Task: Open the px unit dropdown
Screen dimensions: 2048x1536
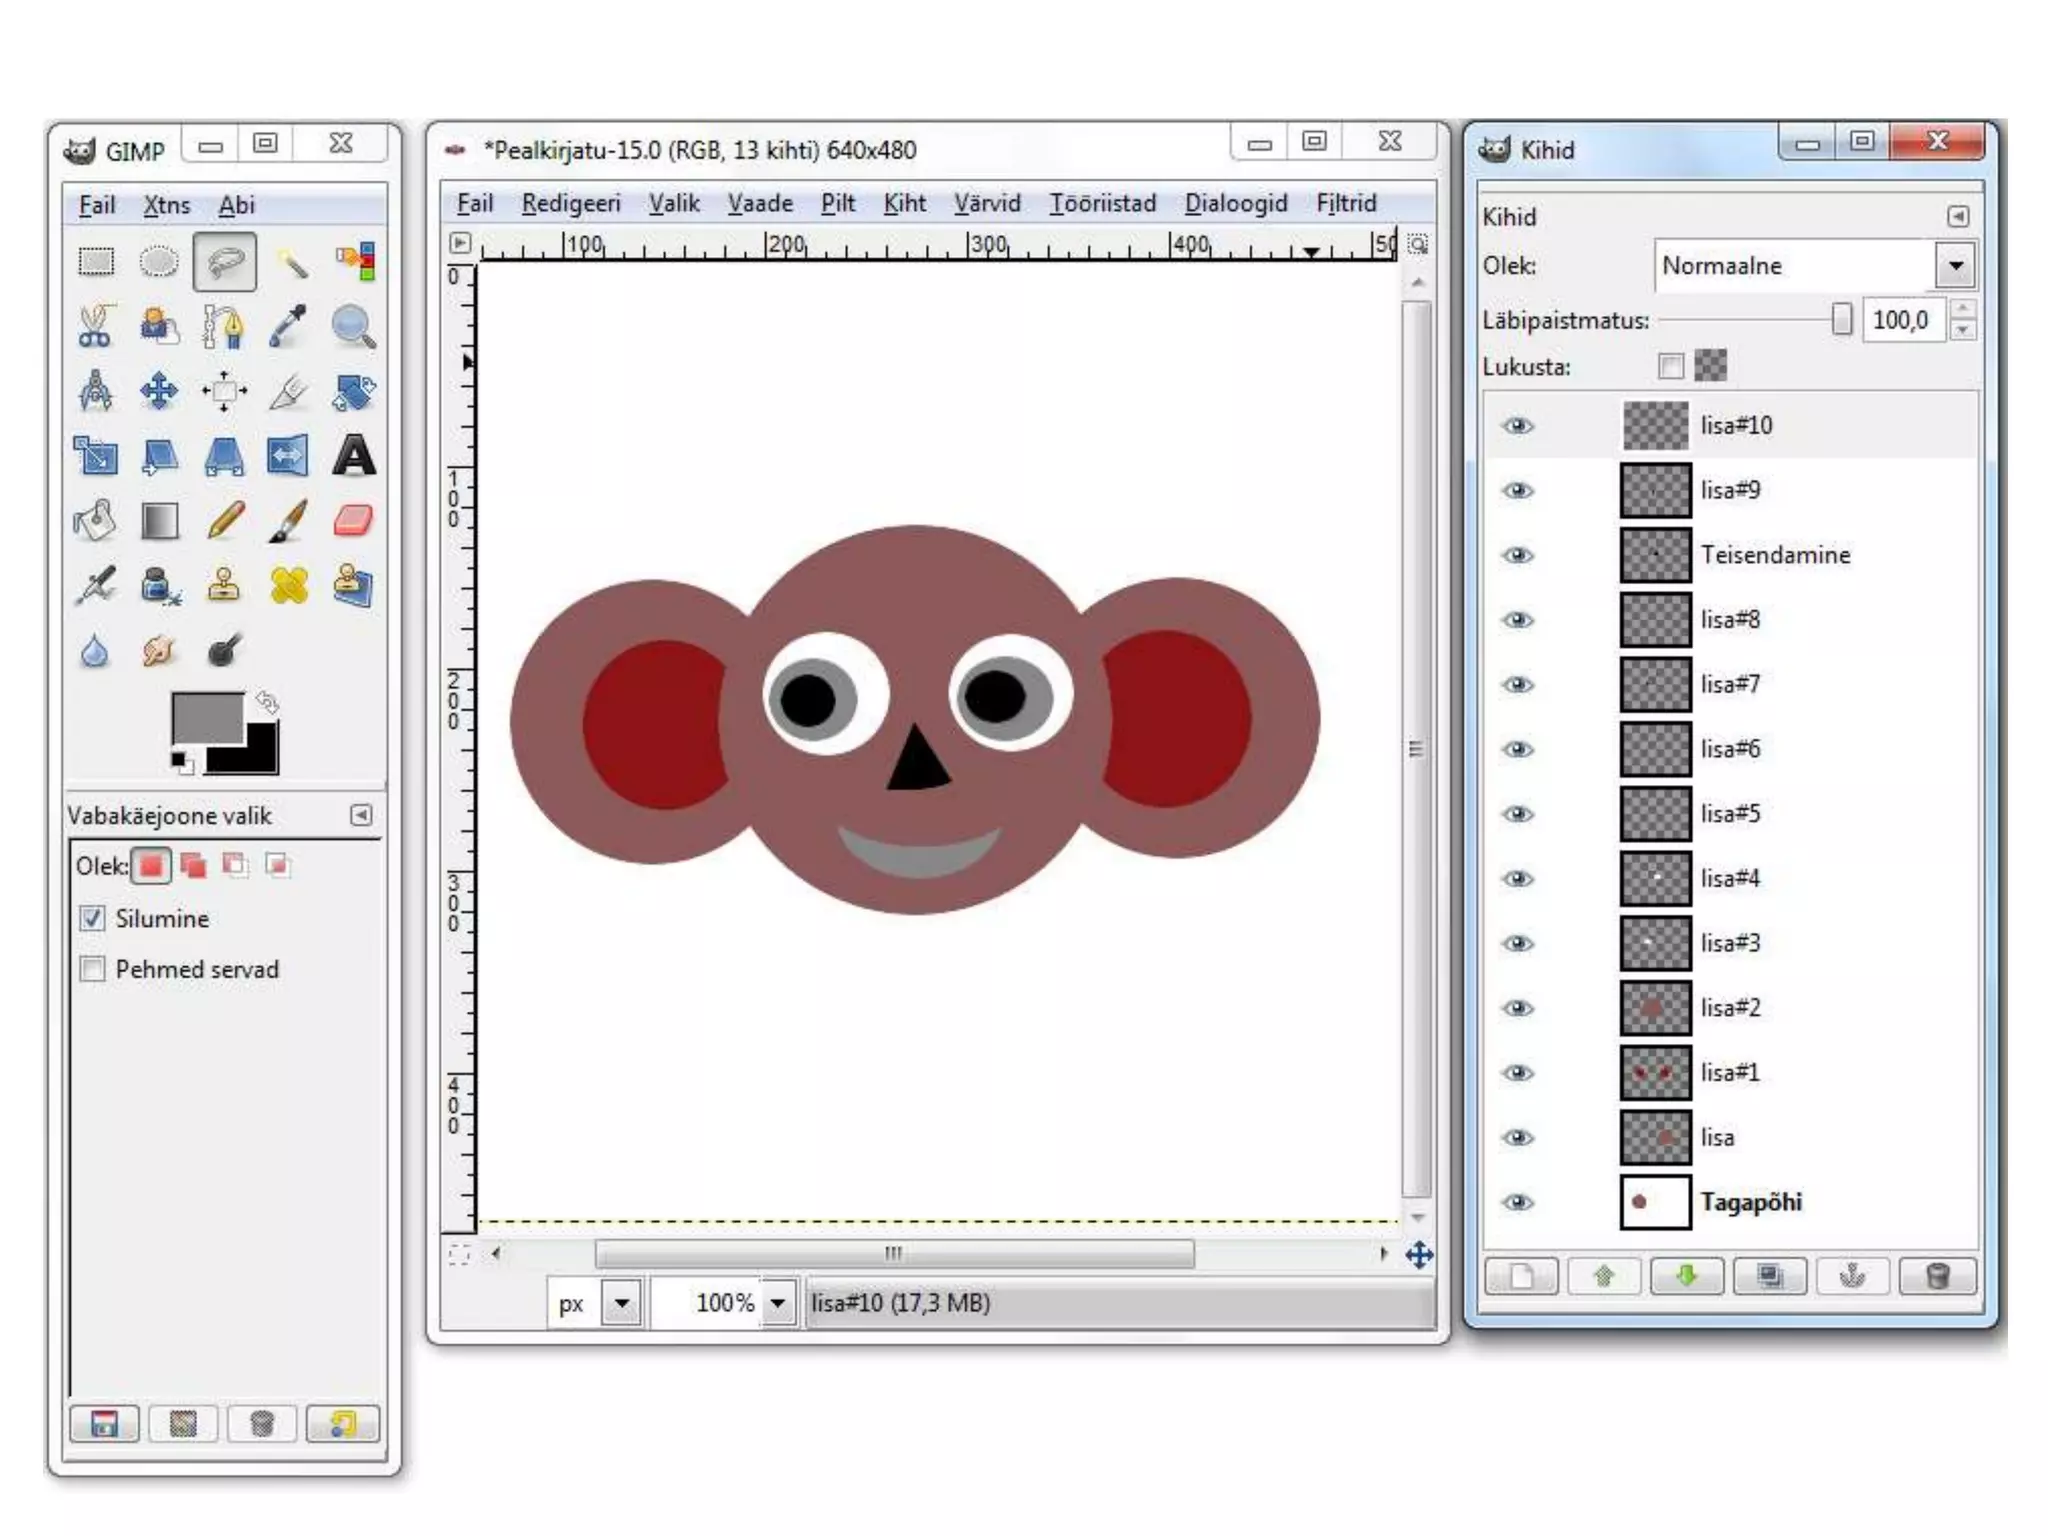Action: click(622, 1303)
